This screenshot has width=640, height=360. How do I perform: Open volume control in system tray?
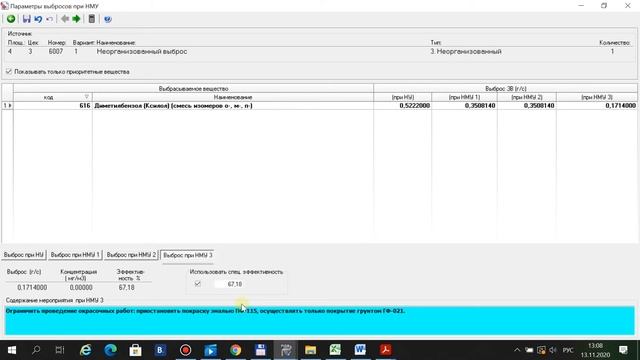(x=553, y=350)
